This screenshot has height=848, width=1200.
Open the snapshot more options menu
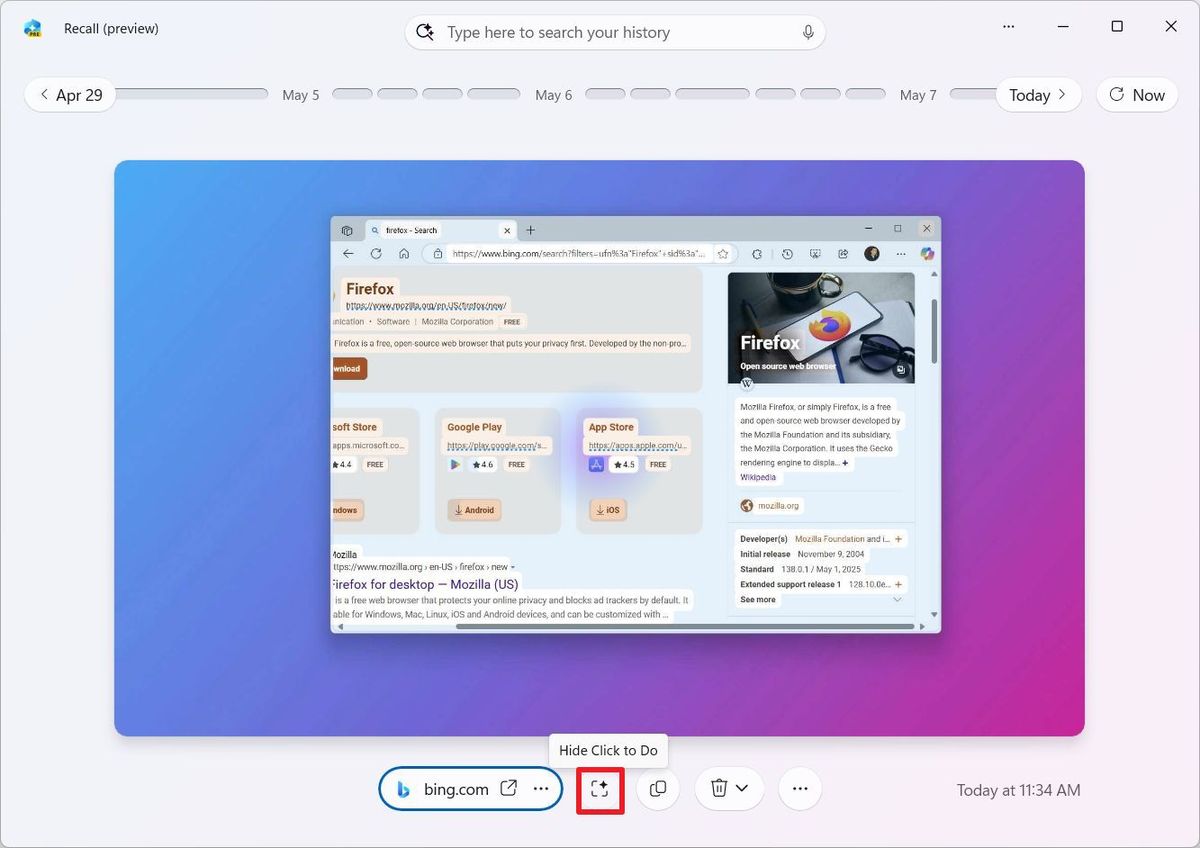[x=800, y=789]
